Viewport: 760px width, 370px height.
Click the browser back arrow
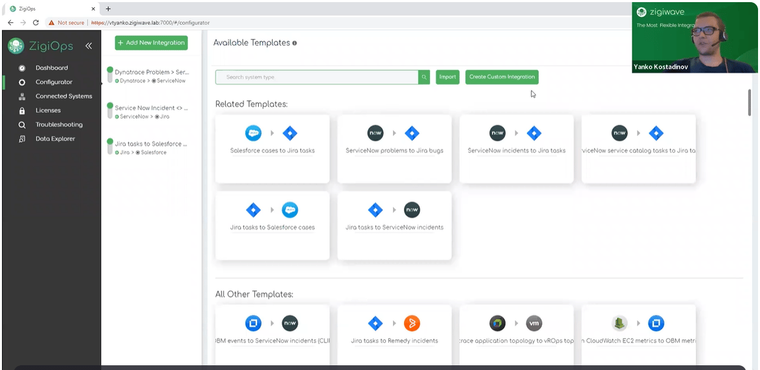(x=11, y=22)
